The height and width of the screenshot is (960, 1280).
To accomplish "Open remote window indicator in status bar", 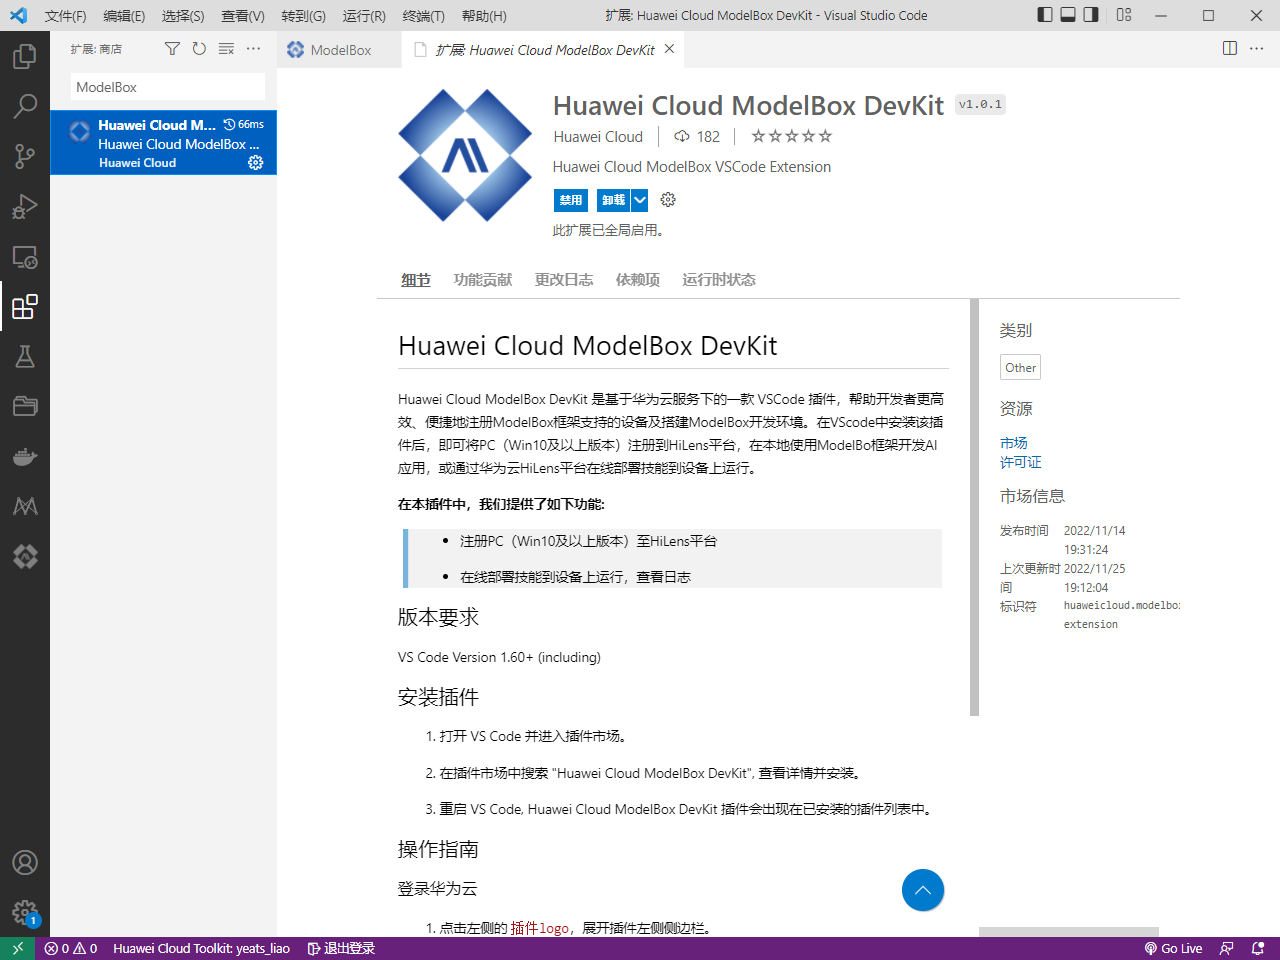I will (x=17, y=948).
